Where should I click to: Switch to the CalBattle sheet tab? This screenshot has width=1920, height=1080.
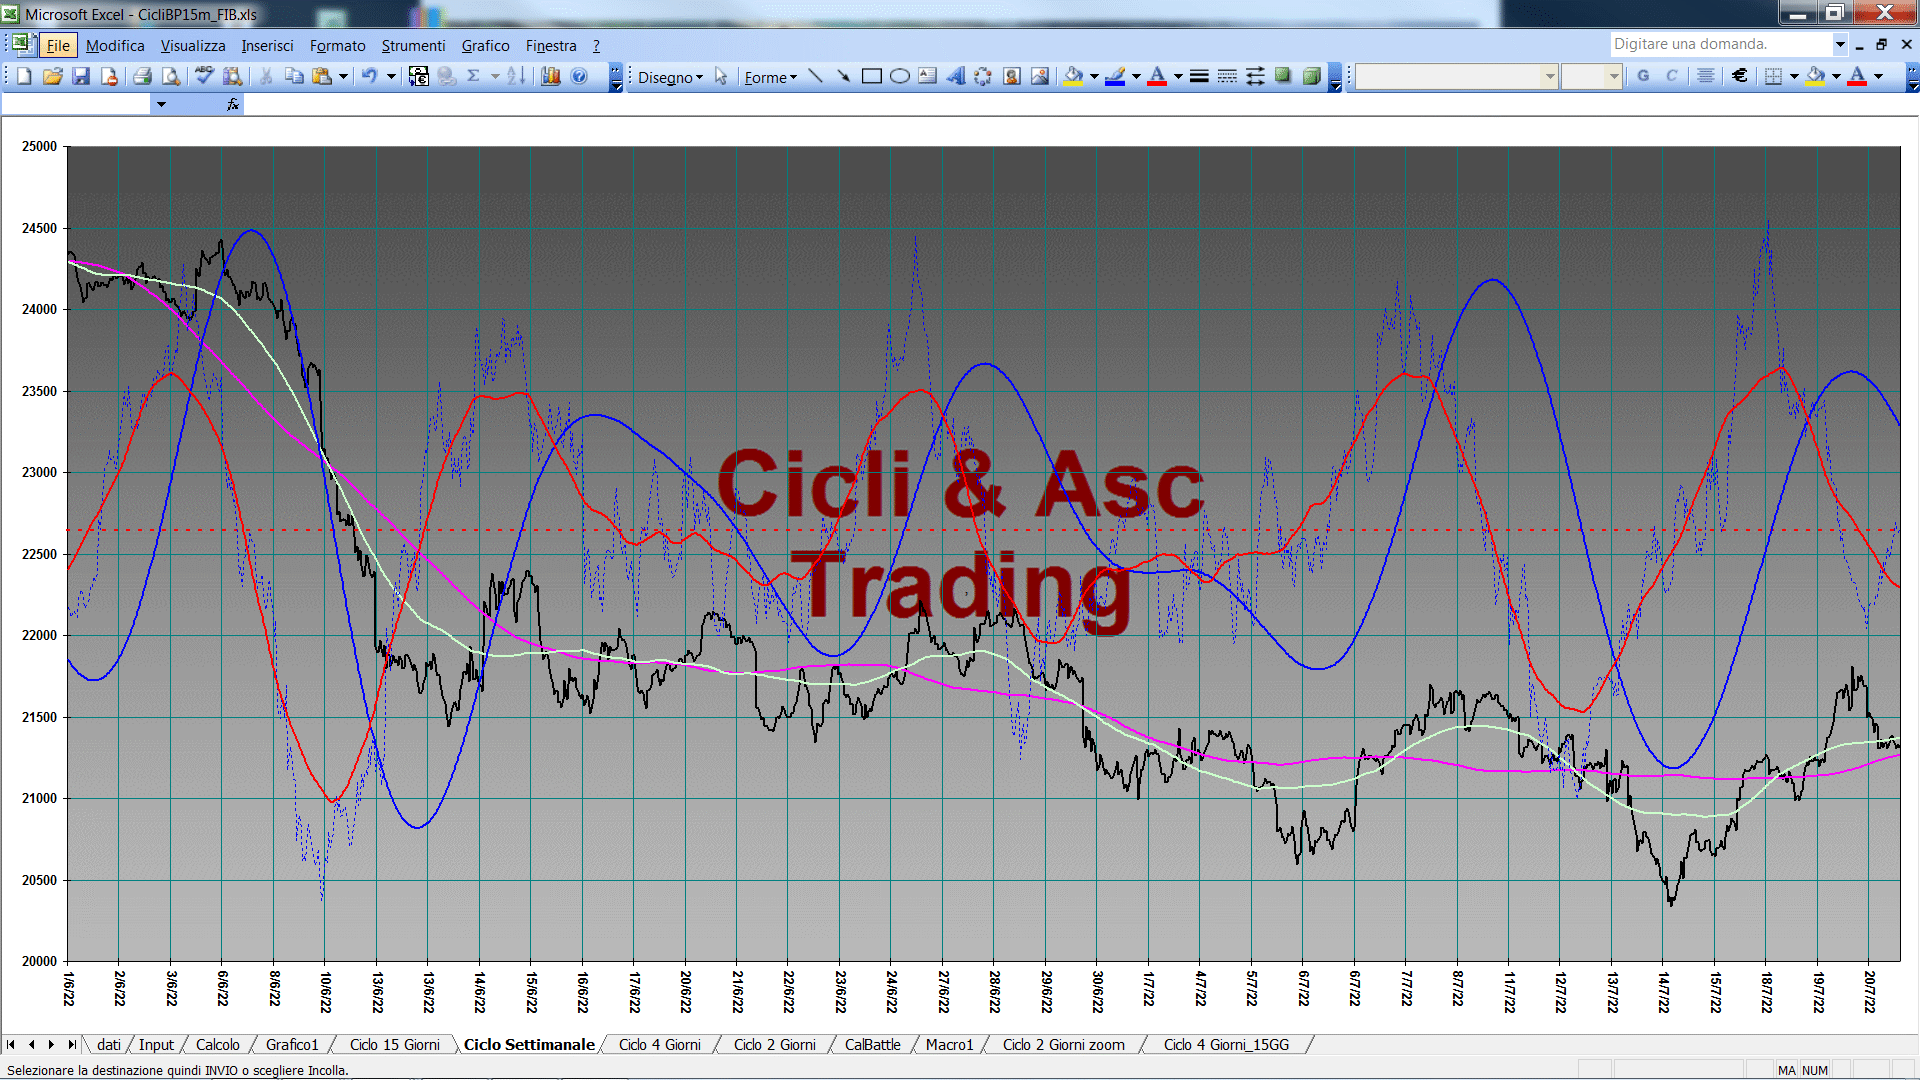coord(872,1044)
